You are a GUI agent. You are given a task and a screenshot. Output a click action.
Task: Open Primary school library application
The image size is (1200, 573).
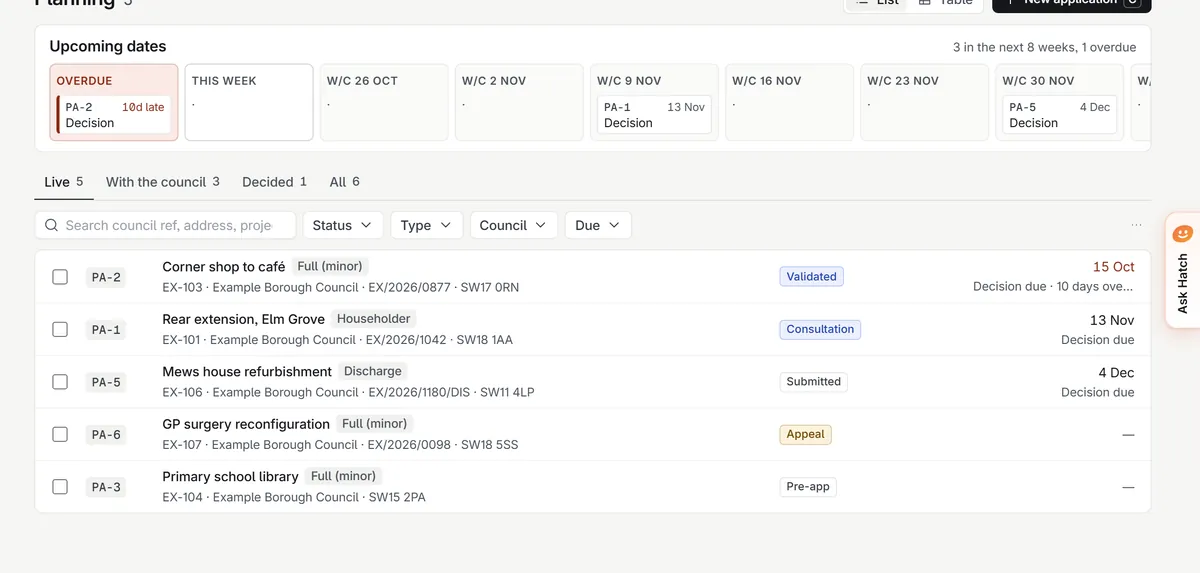click(x=230, y=477)
